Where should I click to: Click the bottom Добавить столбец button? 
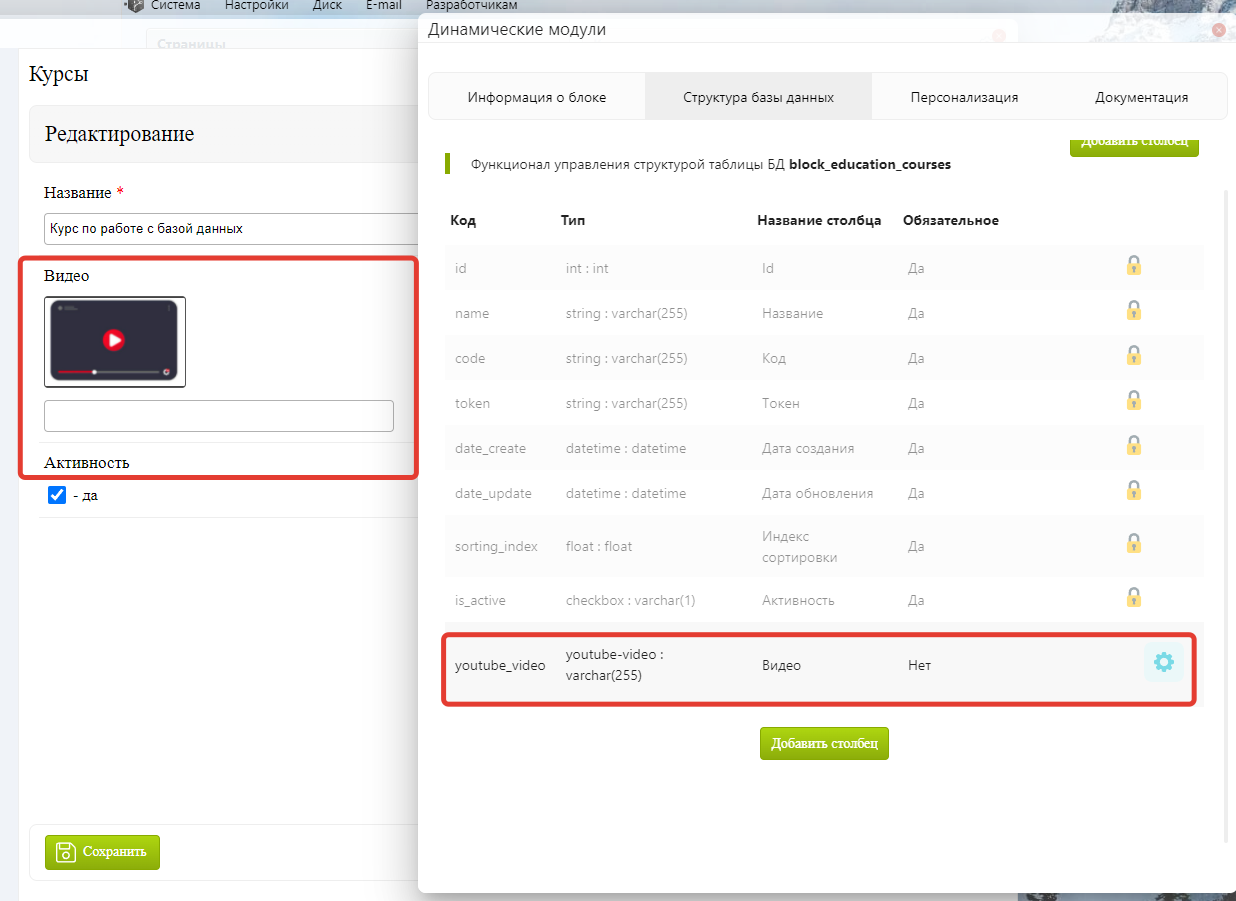[x=824, y=744]
